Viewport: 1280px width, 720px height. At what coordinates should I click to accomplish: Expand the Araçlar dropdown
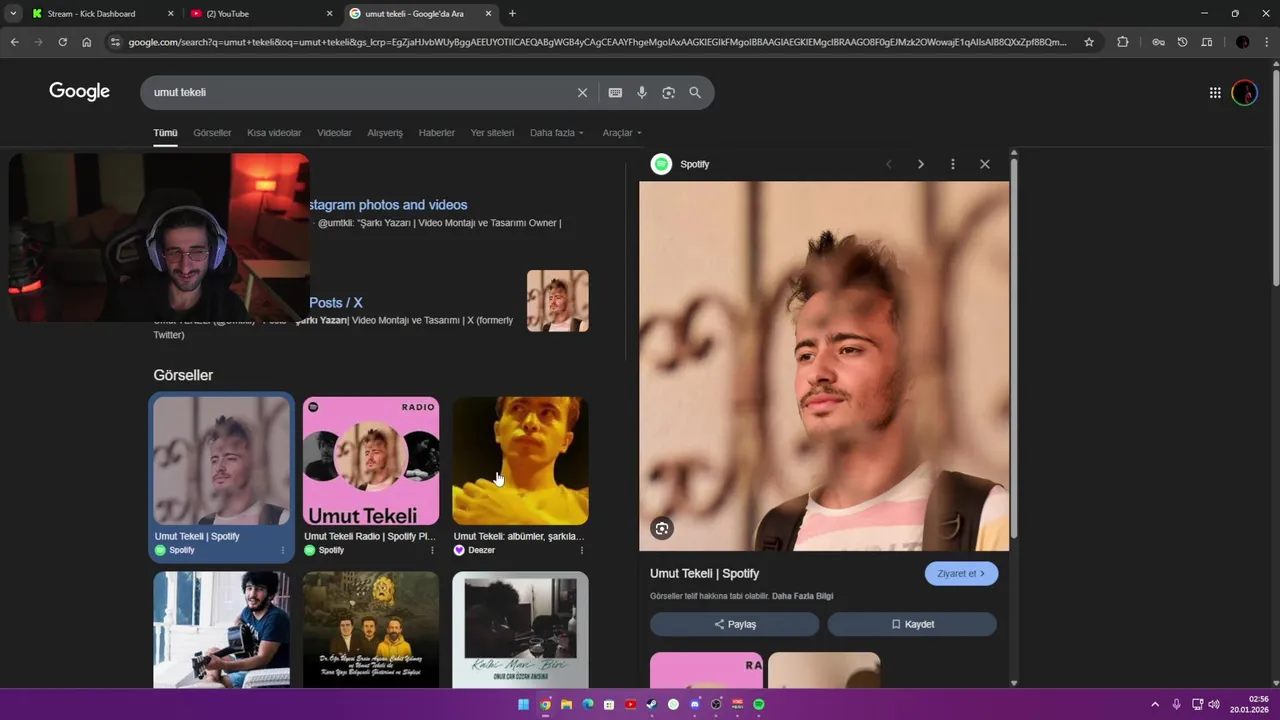click(x=622, y=133)
